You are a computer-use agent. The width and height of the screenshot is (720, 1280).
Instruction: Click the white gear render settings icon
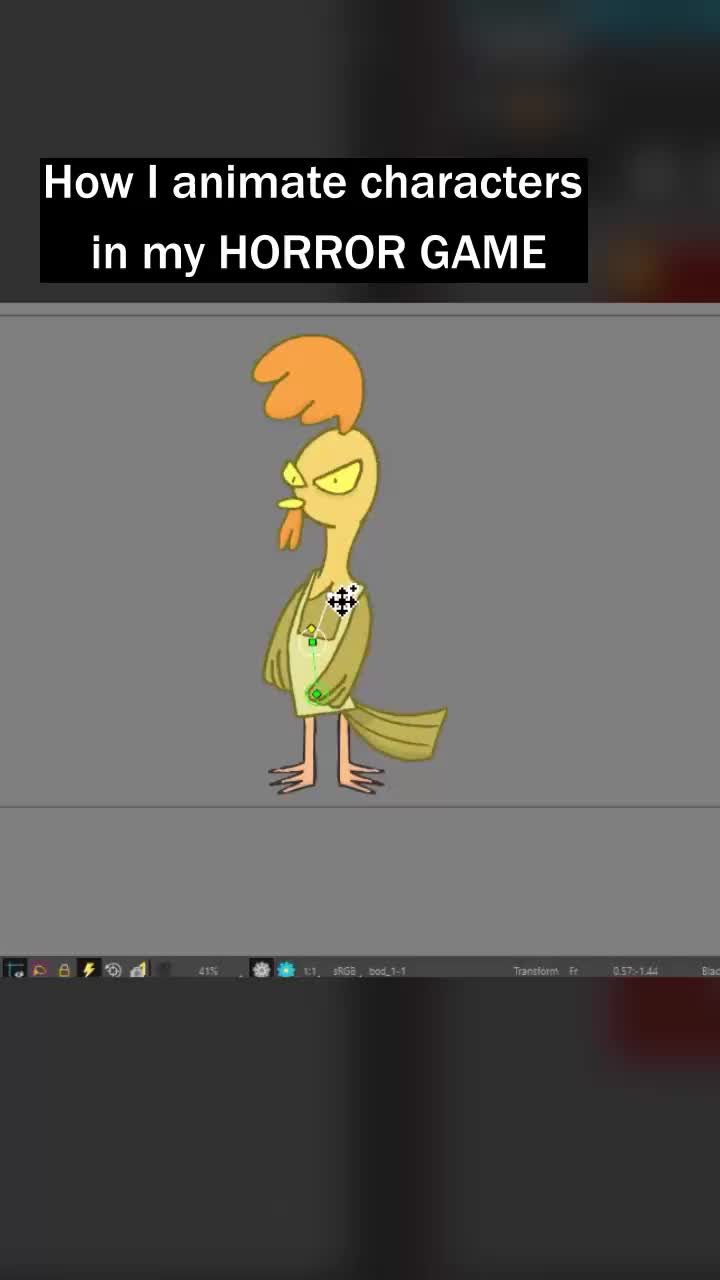click(x=261, y=970)
